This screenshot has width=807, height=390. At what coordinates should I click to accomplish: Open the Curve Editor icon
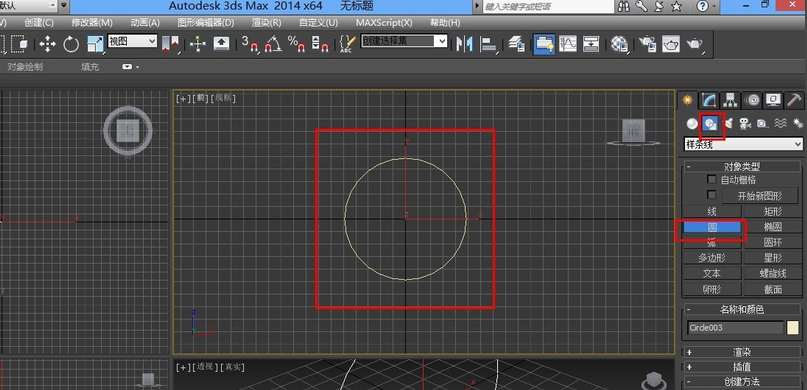(568, 44)
